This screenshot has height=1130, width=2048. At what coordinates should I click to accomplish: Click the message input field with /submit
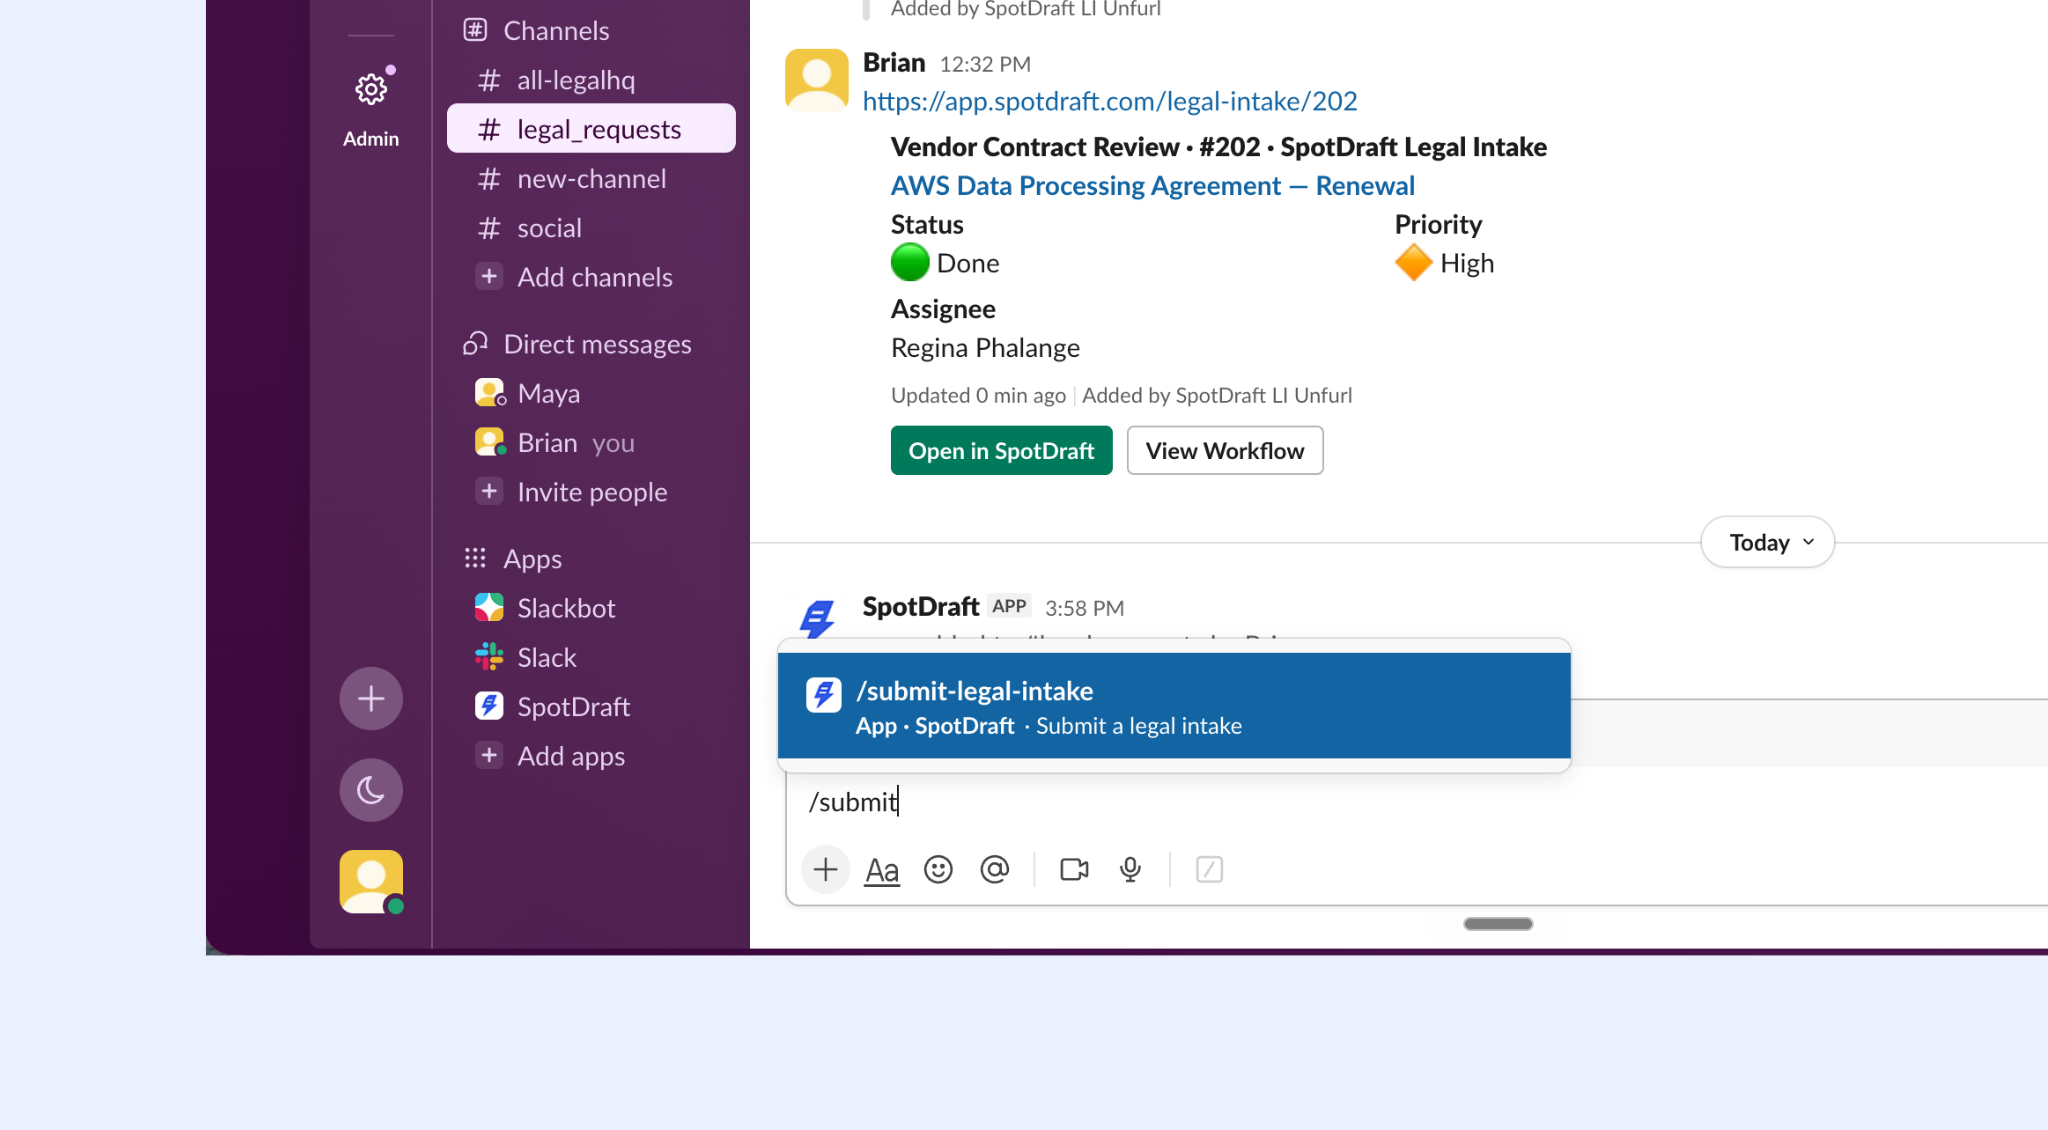click(x=1417, y=802)
